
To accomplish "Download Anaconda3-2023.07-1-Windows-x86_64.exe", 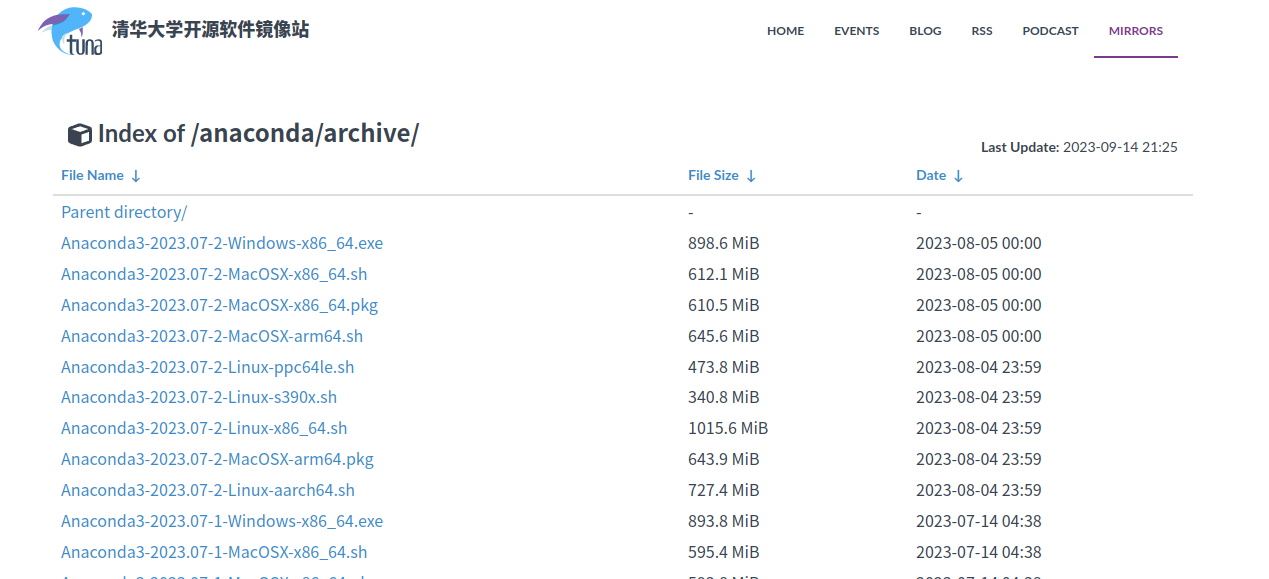I will (222, 521).
